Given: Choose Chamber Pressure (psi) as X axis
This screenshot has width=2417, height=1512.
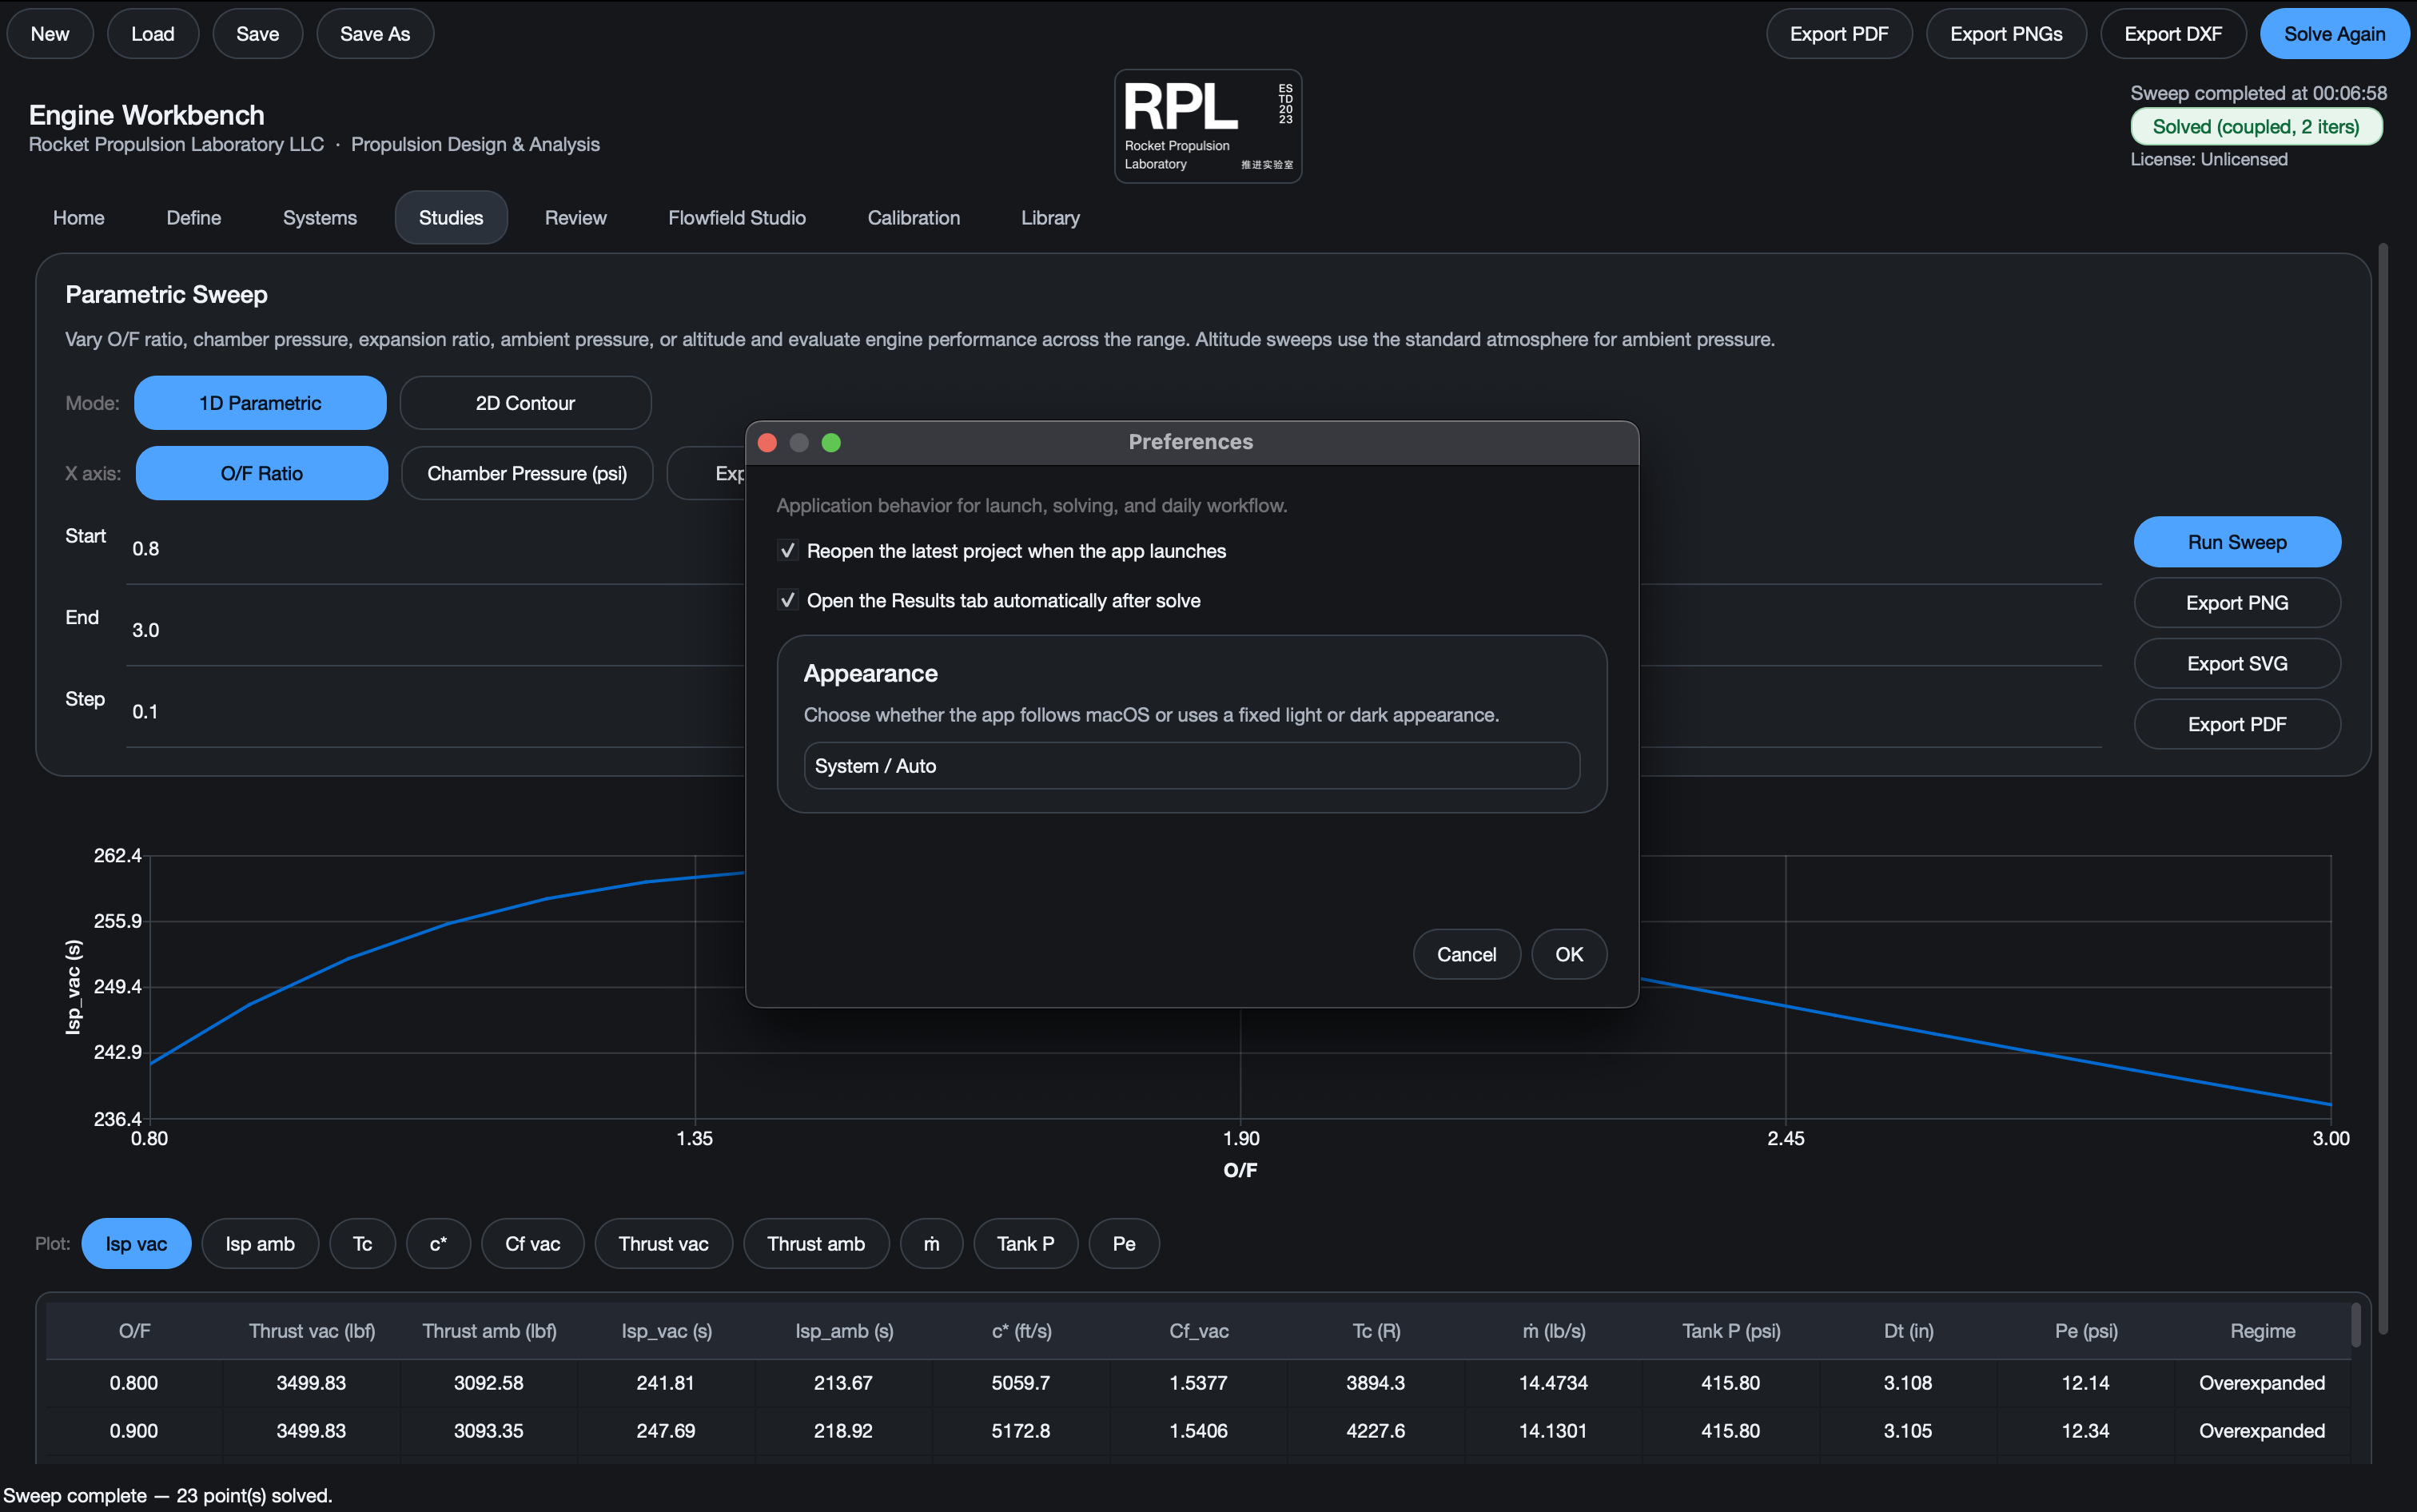Looking at the screenshot, I should point(527,473).
